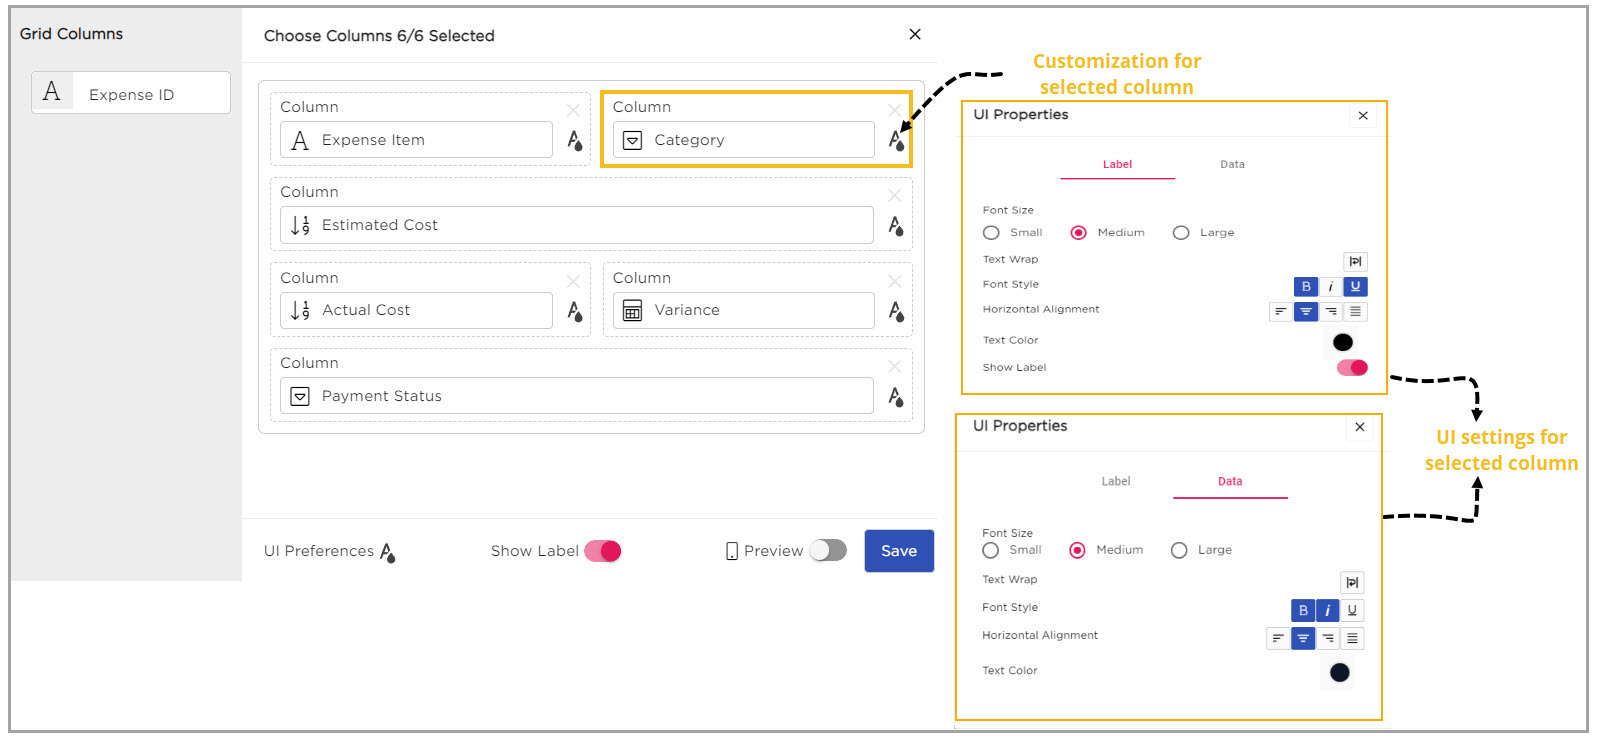Viewport: 1600px width, 740px height.
Task: Select Expense ID in Grid Columns list
Action: (131, 94)
